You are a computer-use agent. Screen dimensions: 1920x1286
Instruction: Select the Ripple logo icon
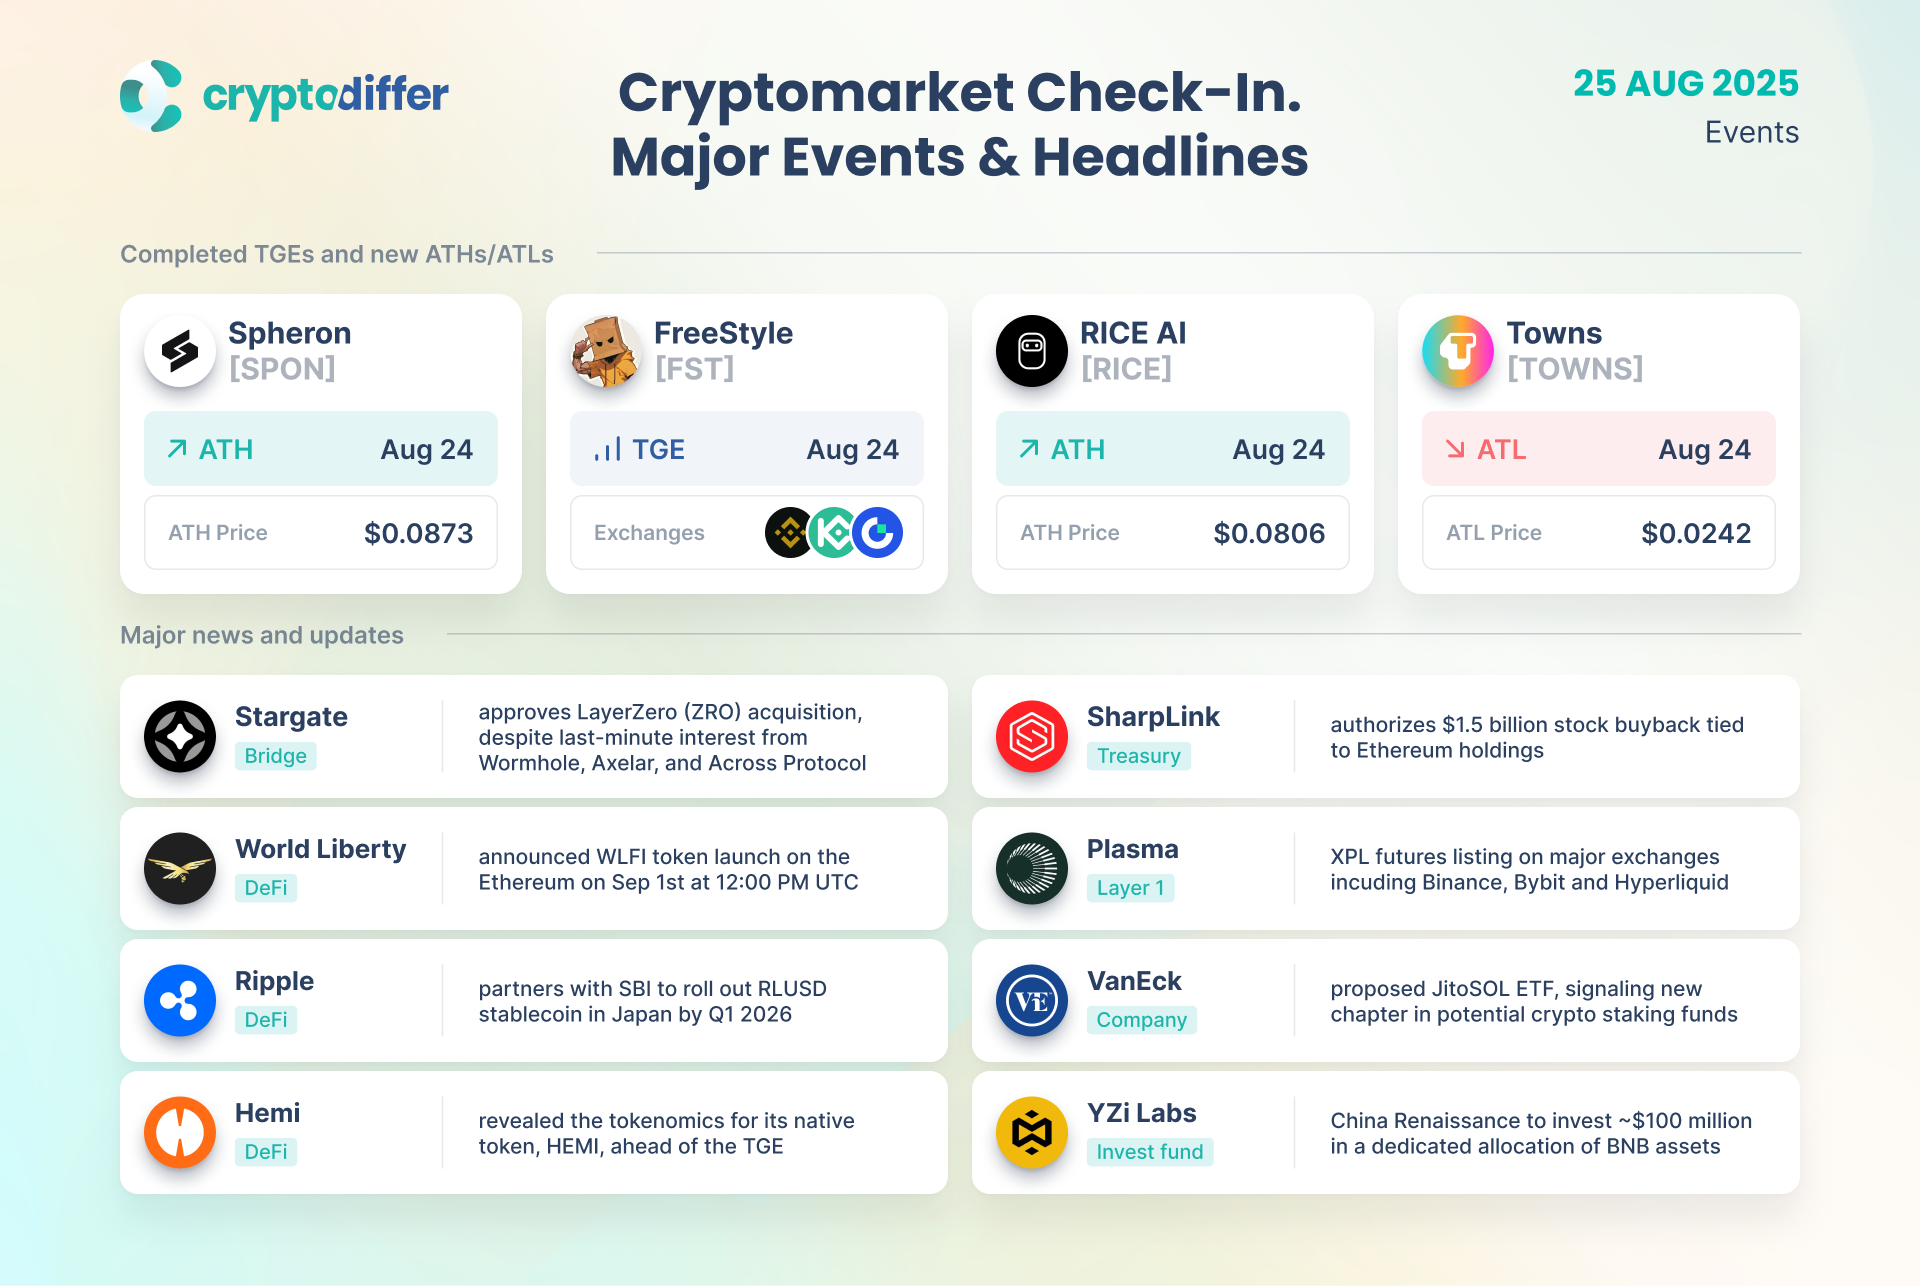[x=180, y=1001]
